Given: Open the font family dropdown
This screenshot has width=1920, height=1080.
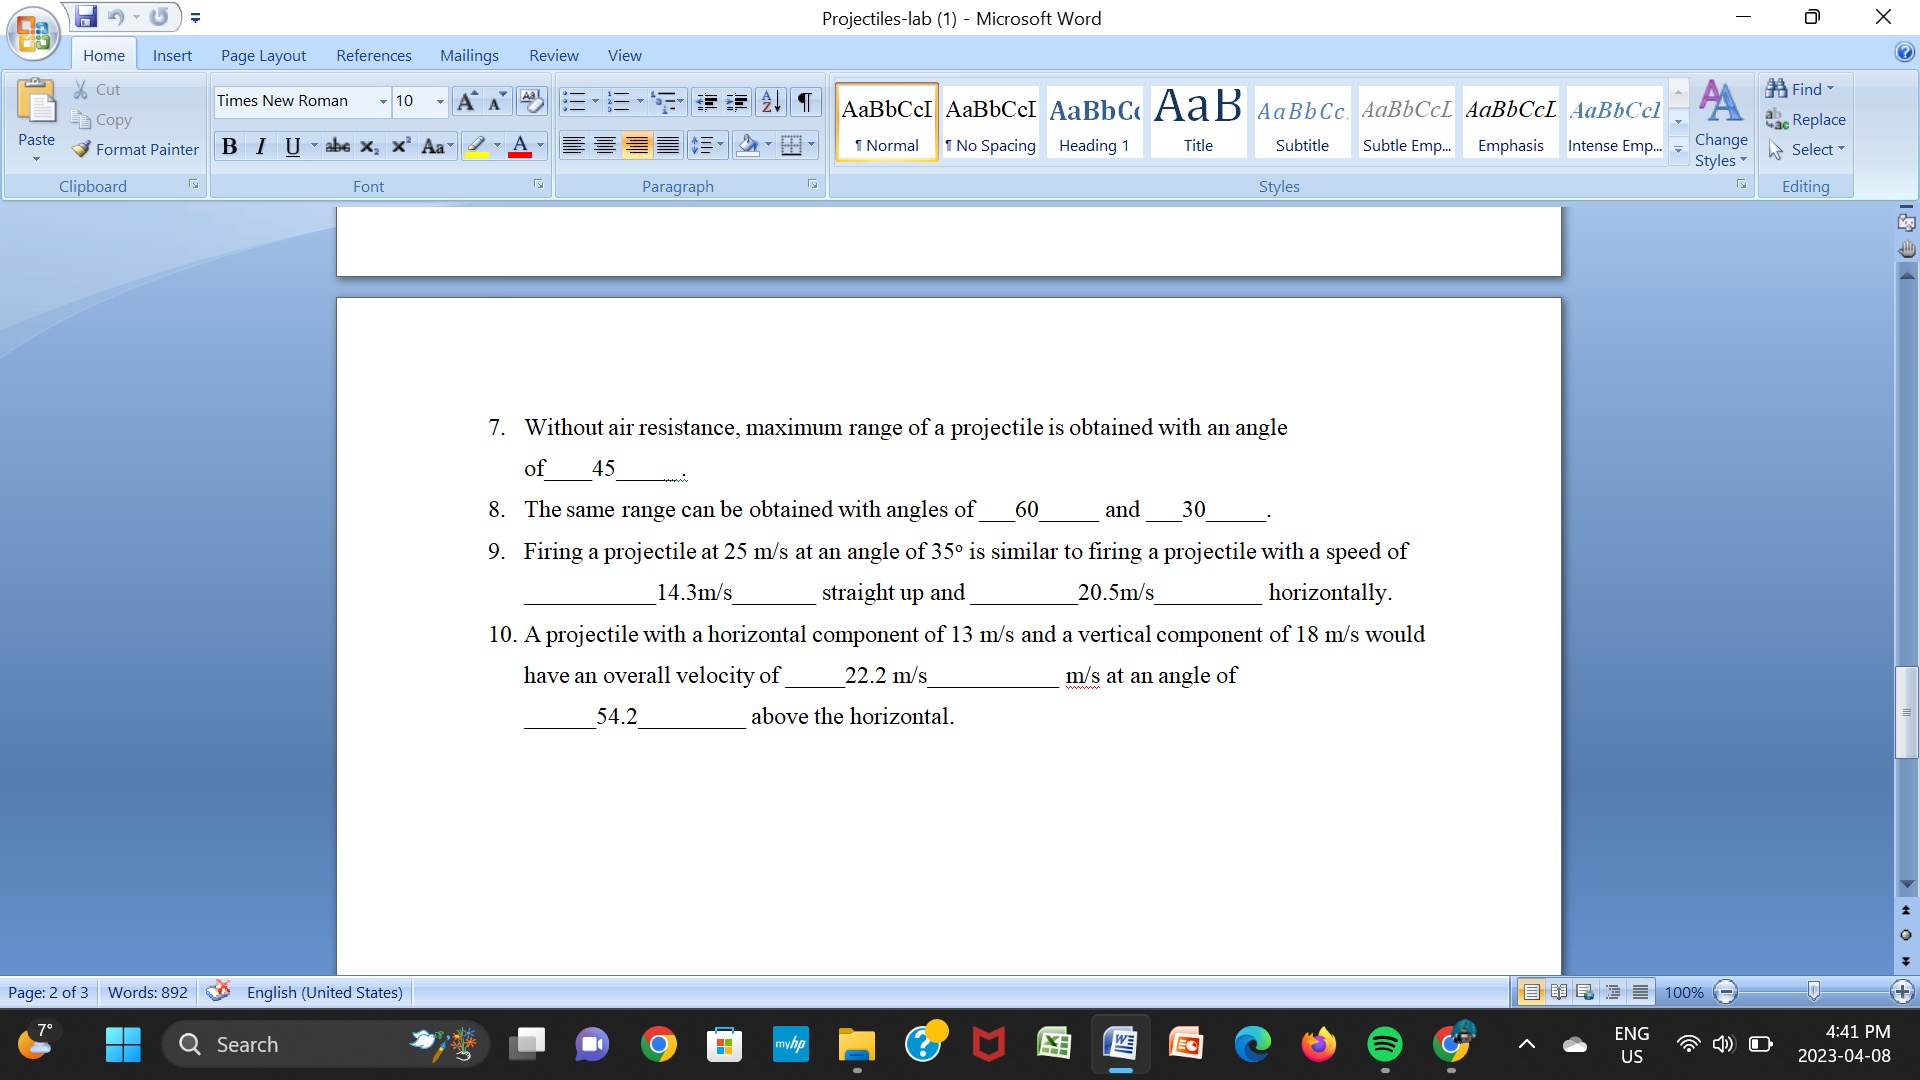Looking at the screenshot, I should tap(383, 101).
